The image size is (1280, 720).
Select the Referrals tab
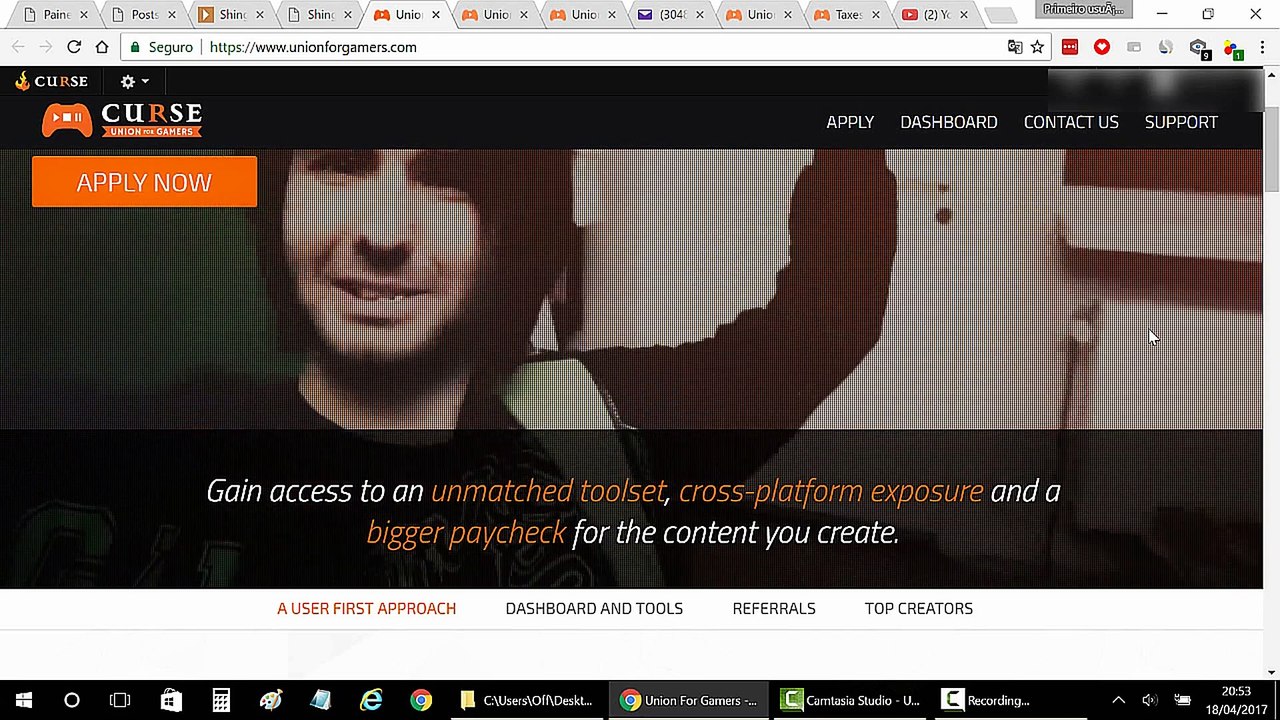point(774,608)
